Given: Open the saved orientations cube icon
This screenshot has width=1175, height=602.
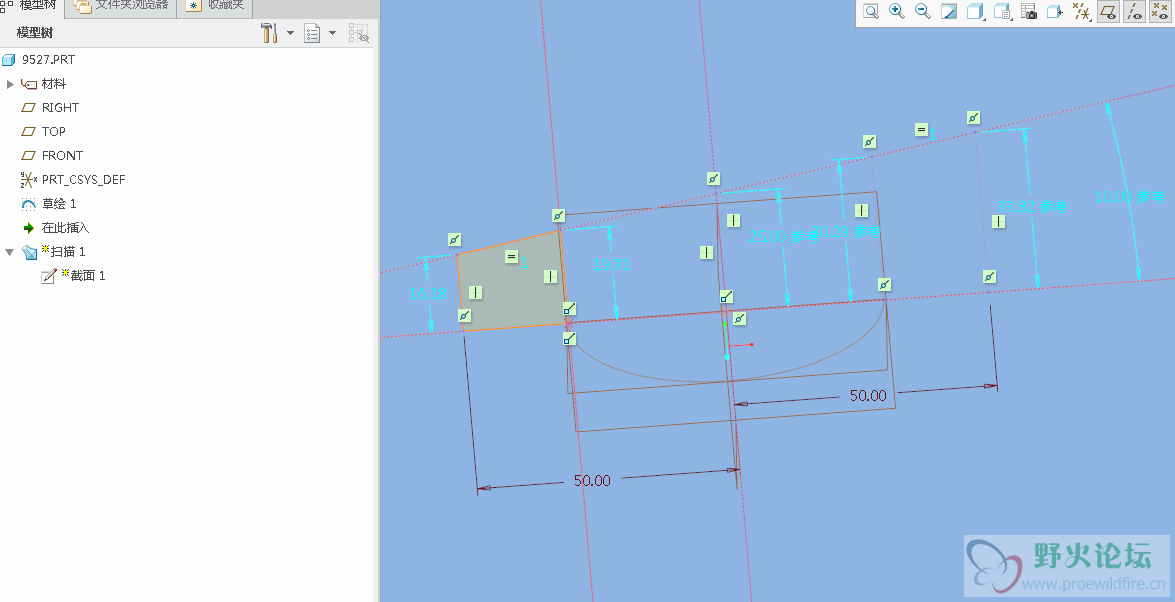Looking at the screenshot, I should tap(1002, 11).
